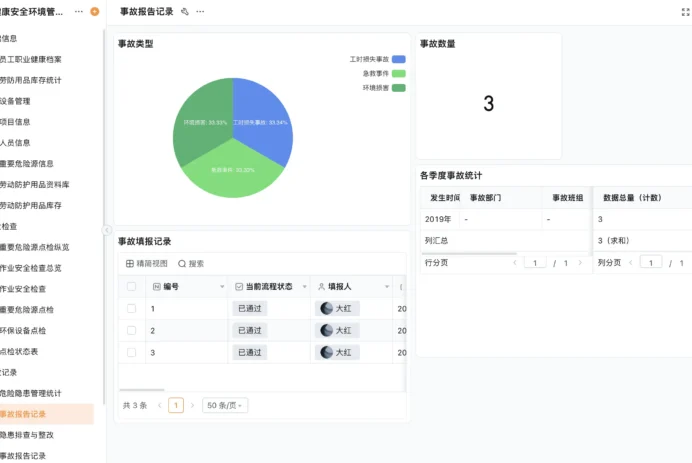Open 作业安全检查总览 in the sidebar
The image size is (692, 463).
(x=31, y=268)
